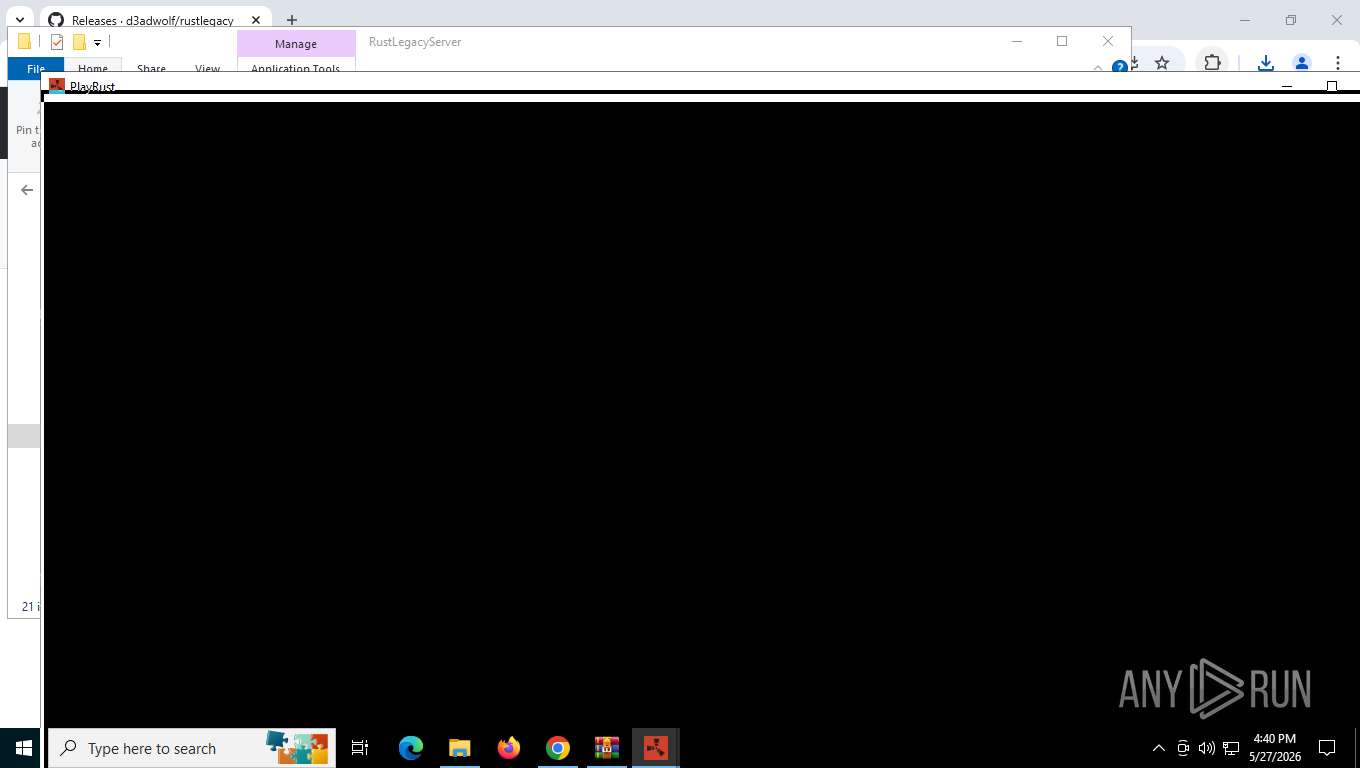Show hidden system tray icons
This screenshot has height=768, width=1360.
[1159, 748]
